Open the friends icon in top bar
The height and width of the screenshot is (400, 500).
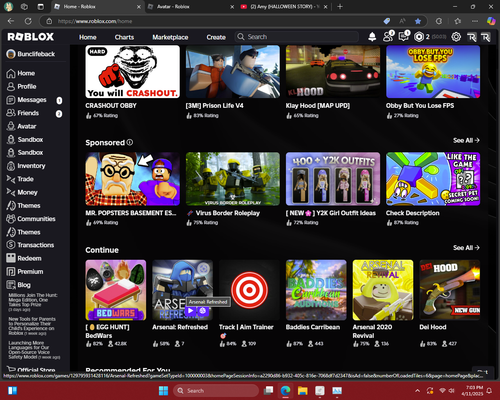tap(388, 37)
